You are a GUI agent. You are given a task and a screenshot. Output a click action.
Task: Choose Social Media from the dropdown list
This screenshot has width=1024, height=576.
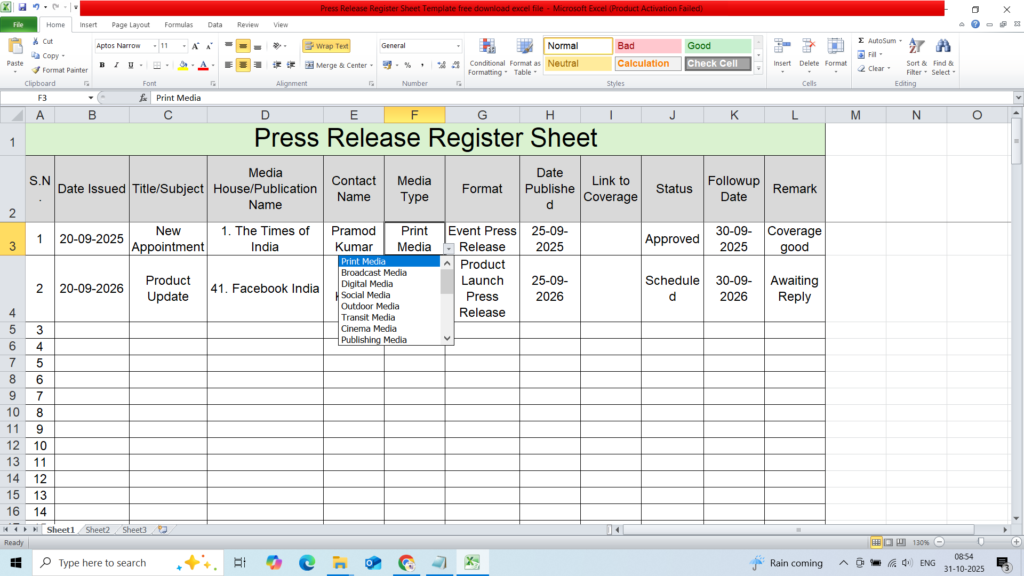(x=366, y=295)
